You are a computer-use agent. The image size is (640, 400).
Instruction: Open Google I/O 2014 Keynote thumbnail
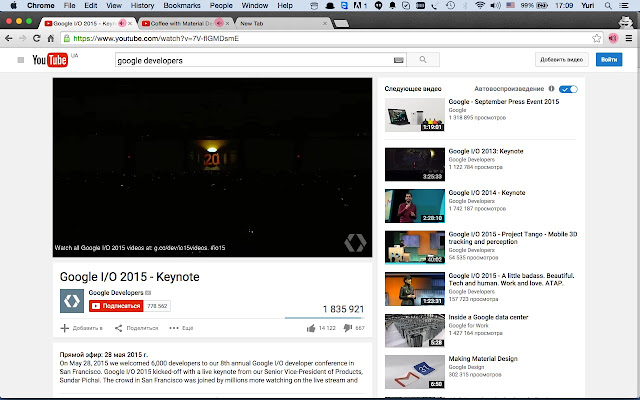(x=415, y=206)
